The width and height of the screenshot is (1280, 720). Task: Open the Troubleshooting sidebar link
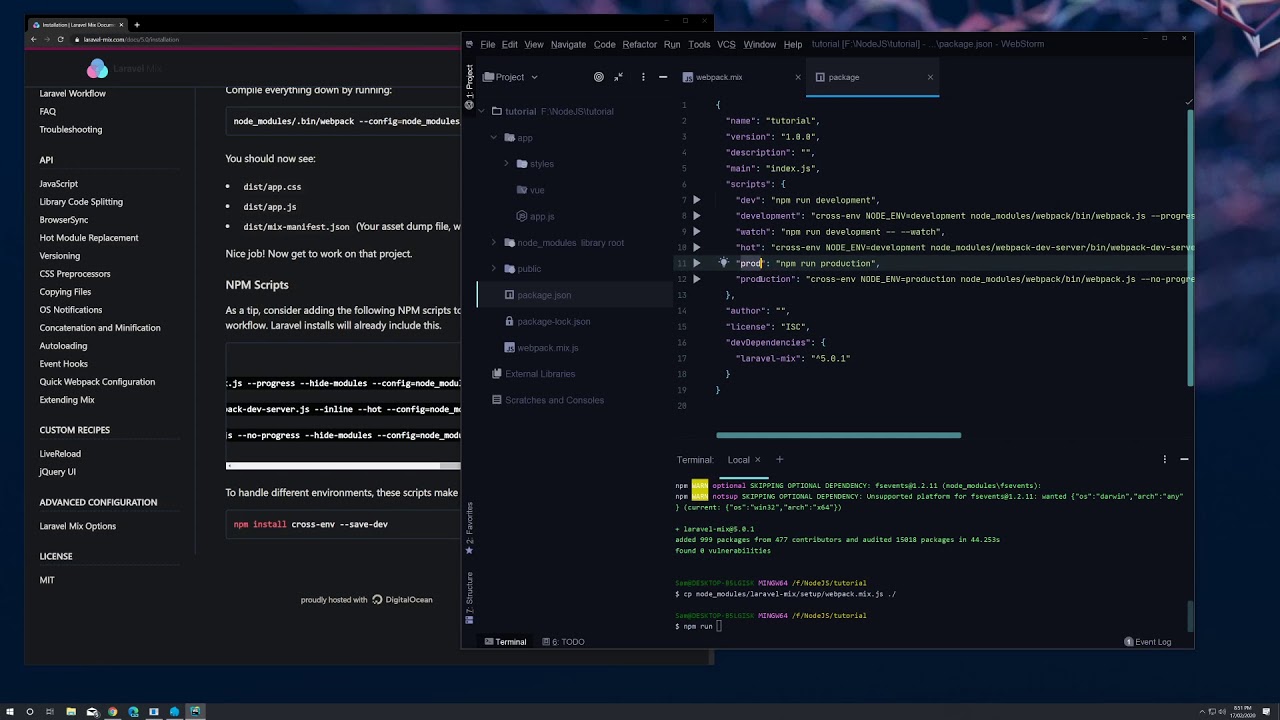pyautogui.click(x=71, y=130)
